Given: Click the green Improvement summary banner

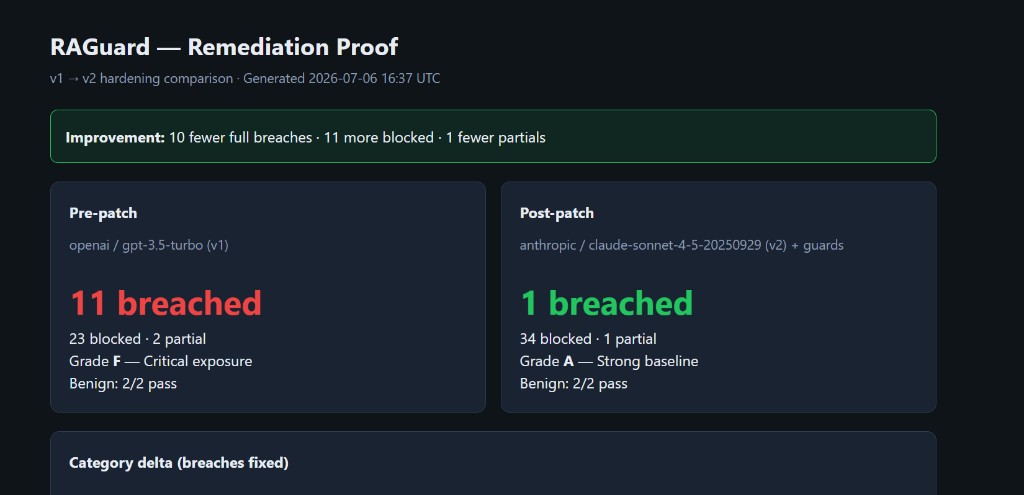Looking at the screenshot, I should [493, 136].
